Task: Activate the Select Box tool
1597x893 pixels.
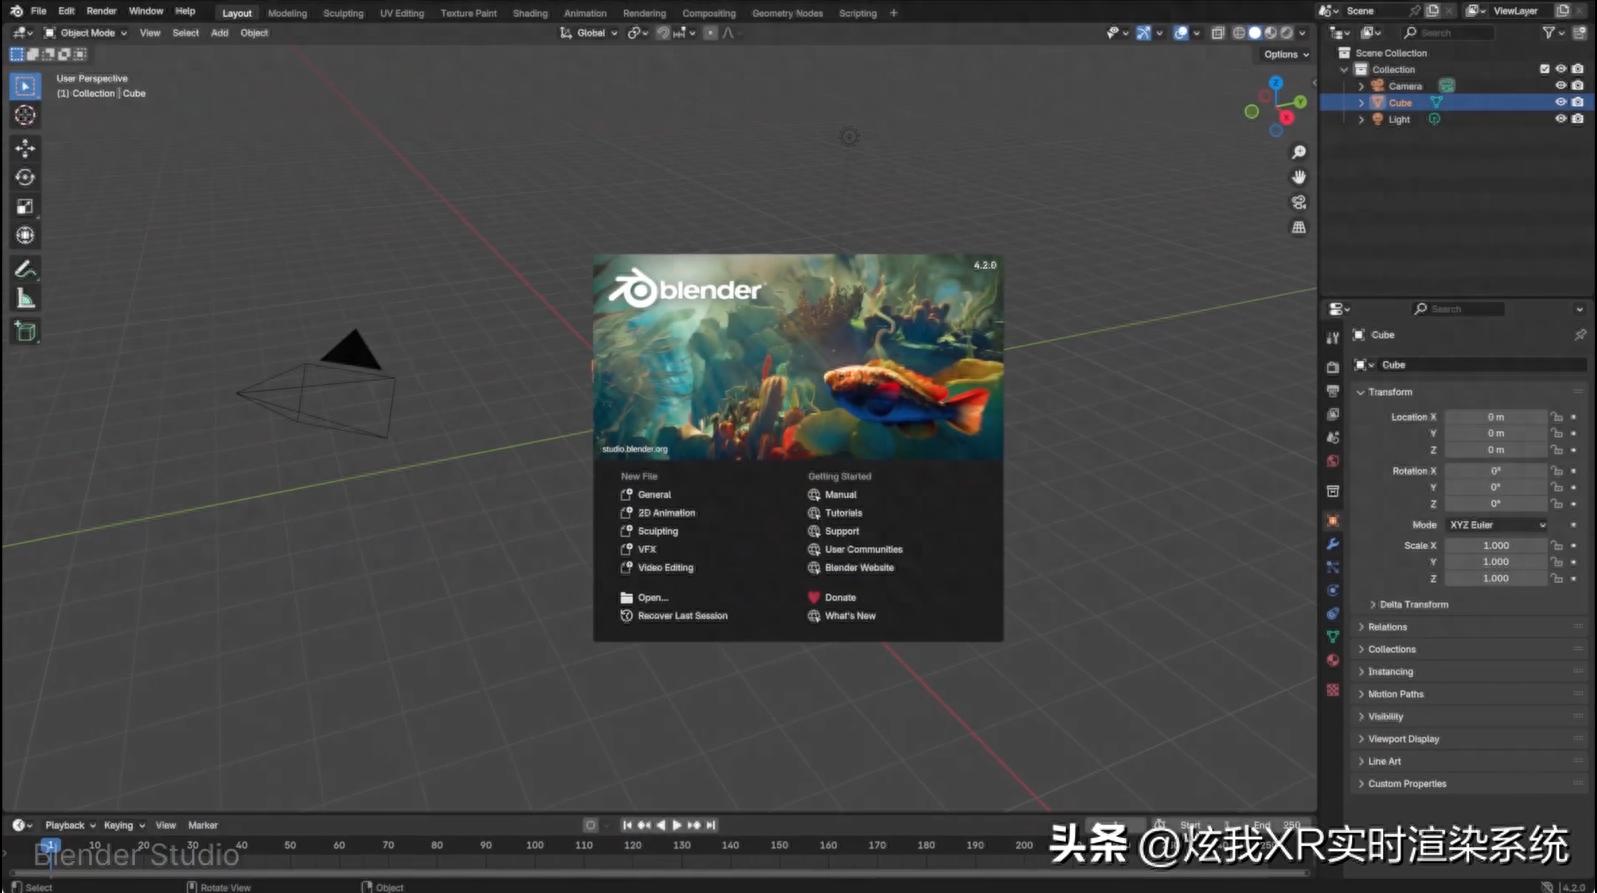Action: click(25, 86)
